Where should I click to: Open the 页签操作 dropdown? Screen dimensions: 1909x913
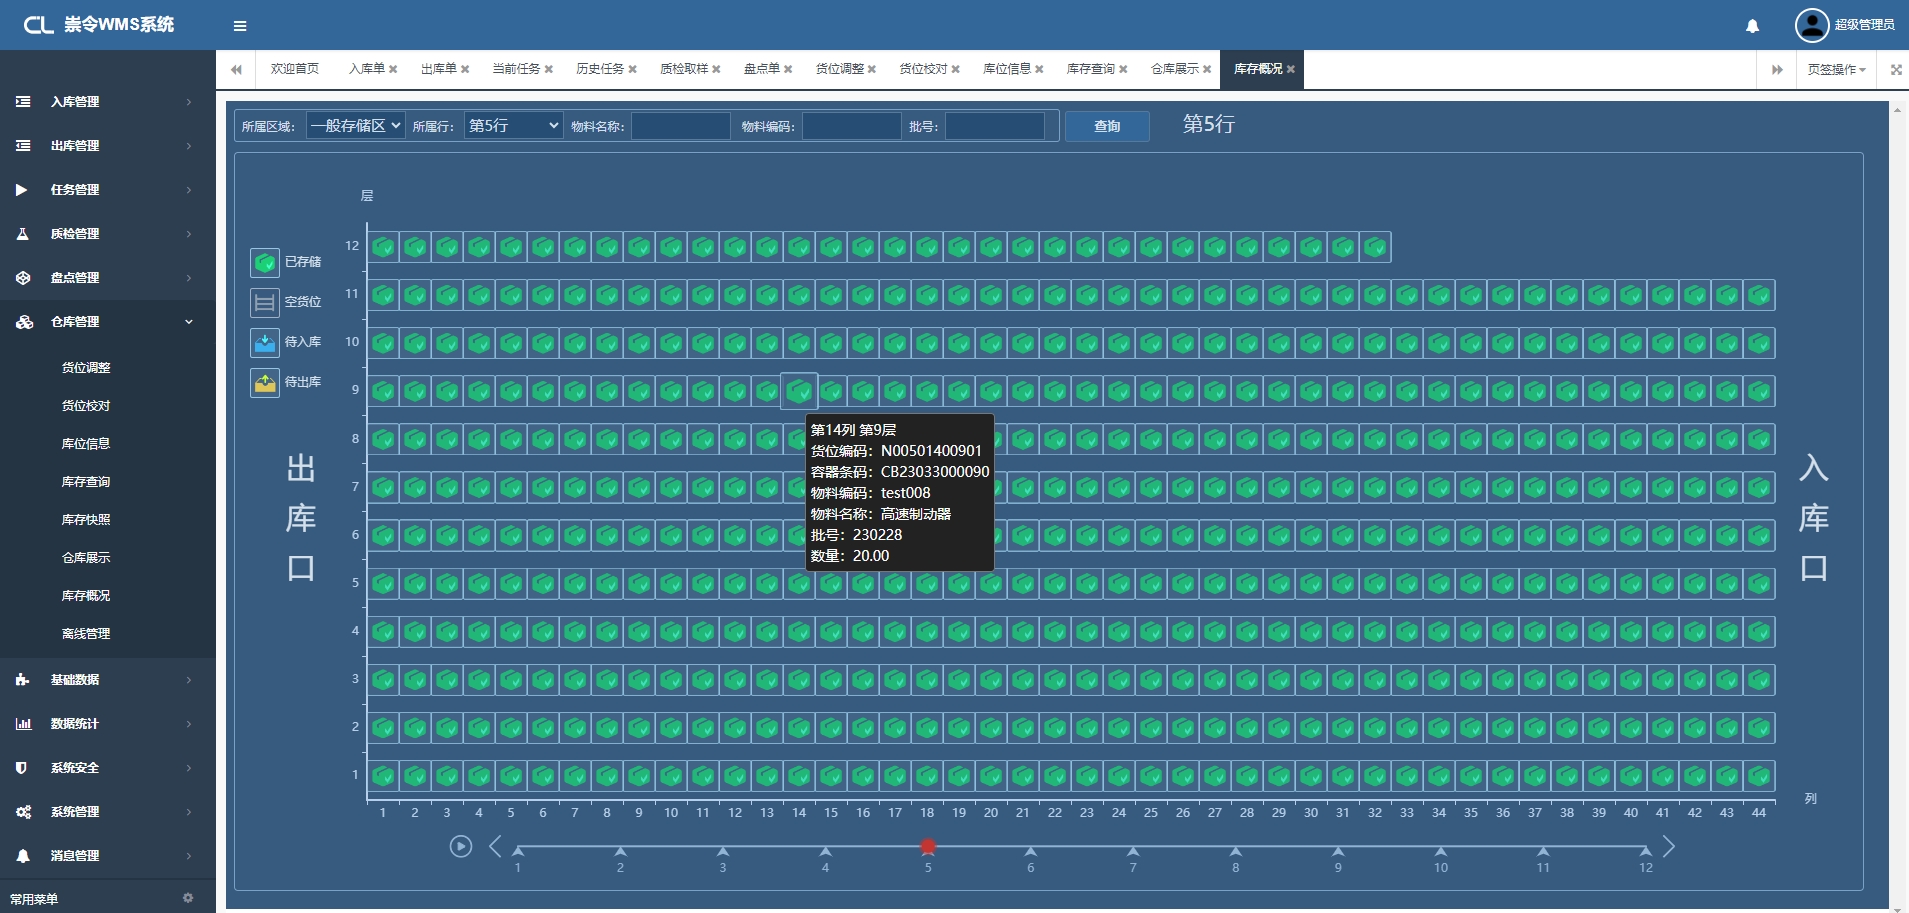(1836, 69)
